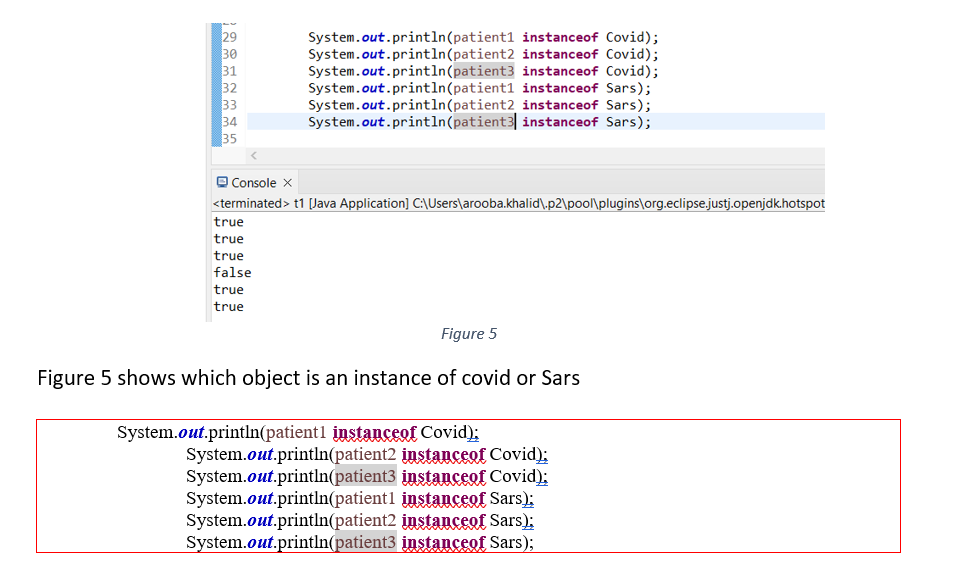Screen dimensions: 954x585
Task: Click patient1 on editor line 32
Action: 484,88
